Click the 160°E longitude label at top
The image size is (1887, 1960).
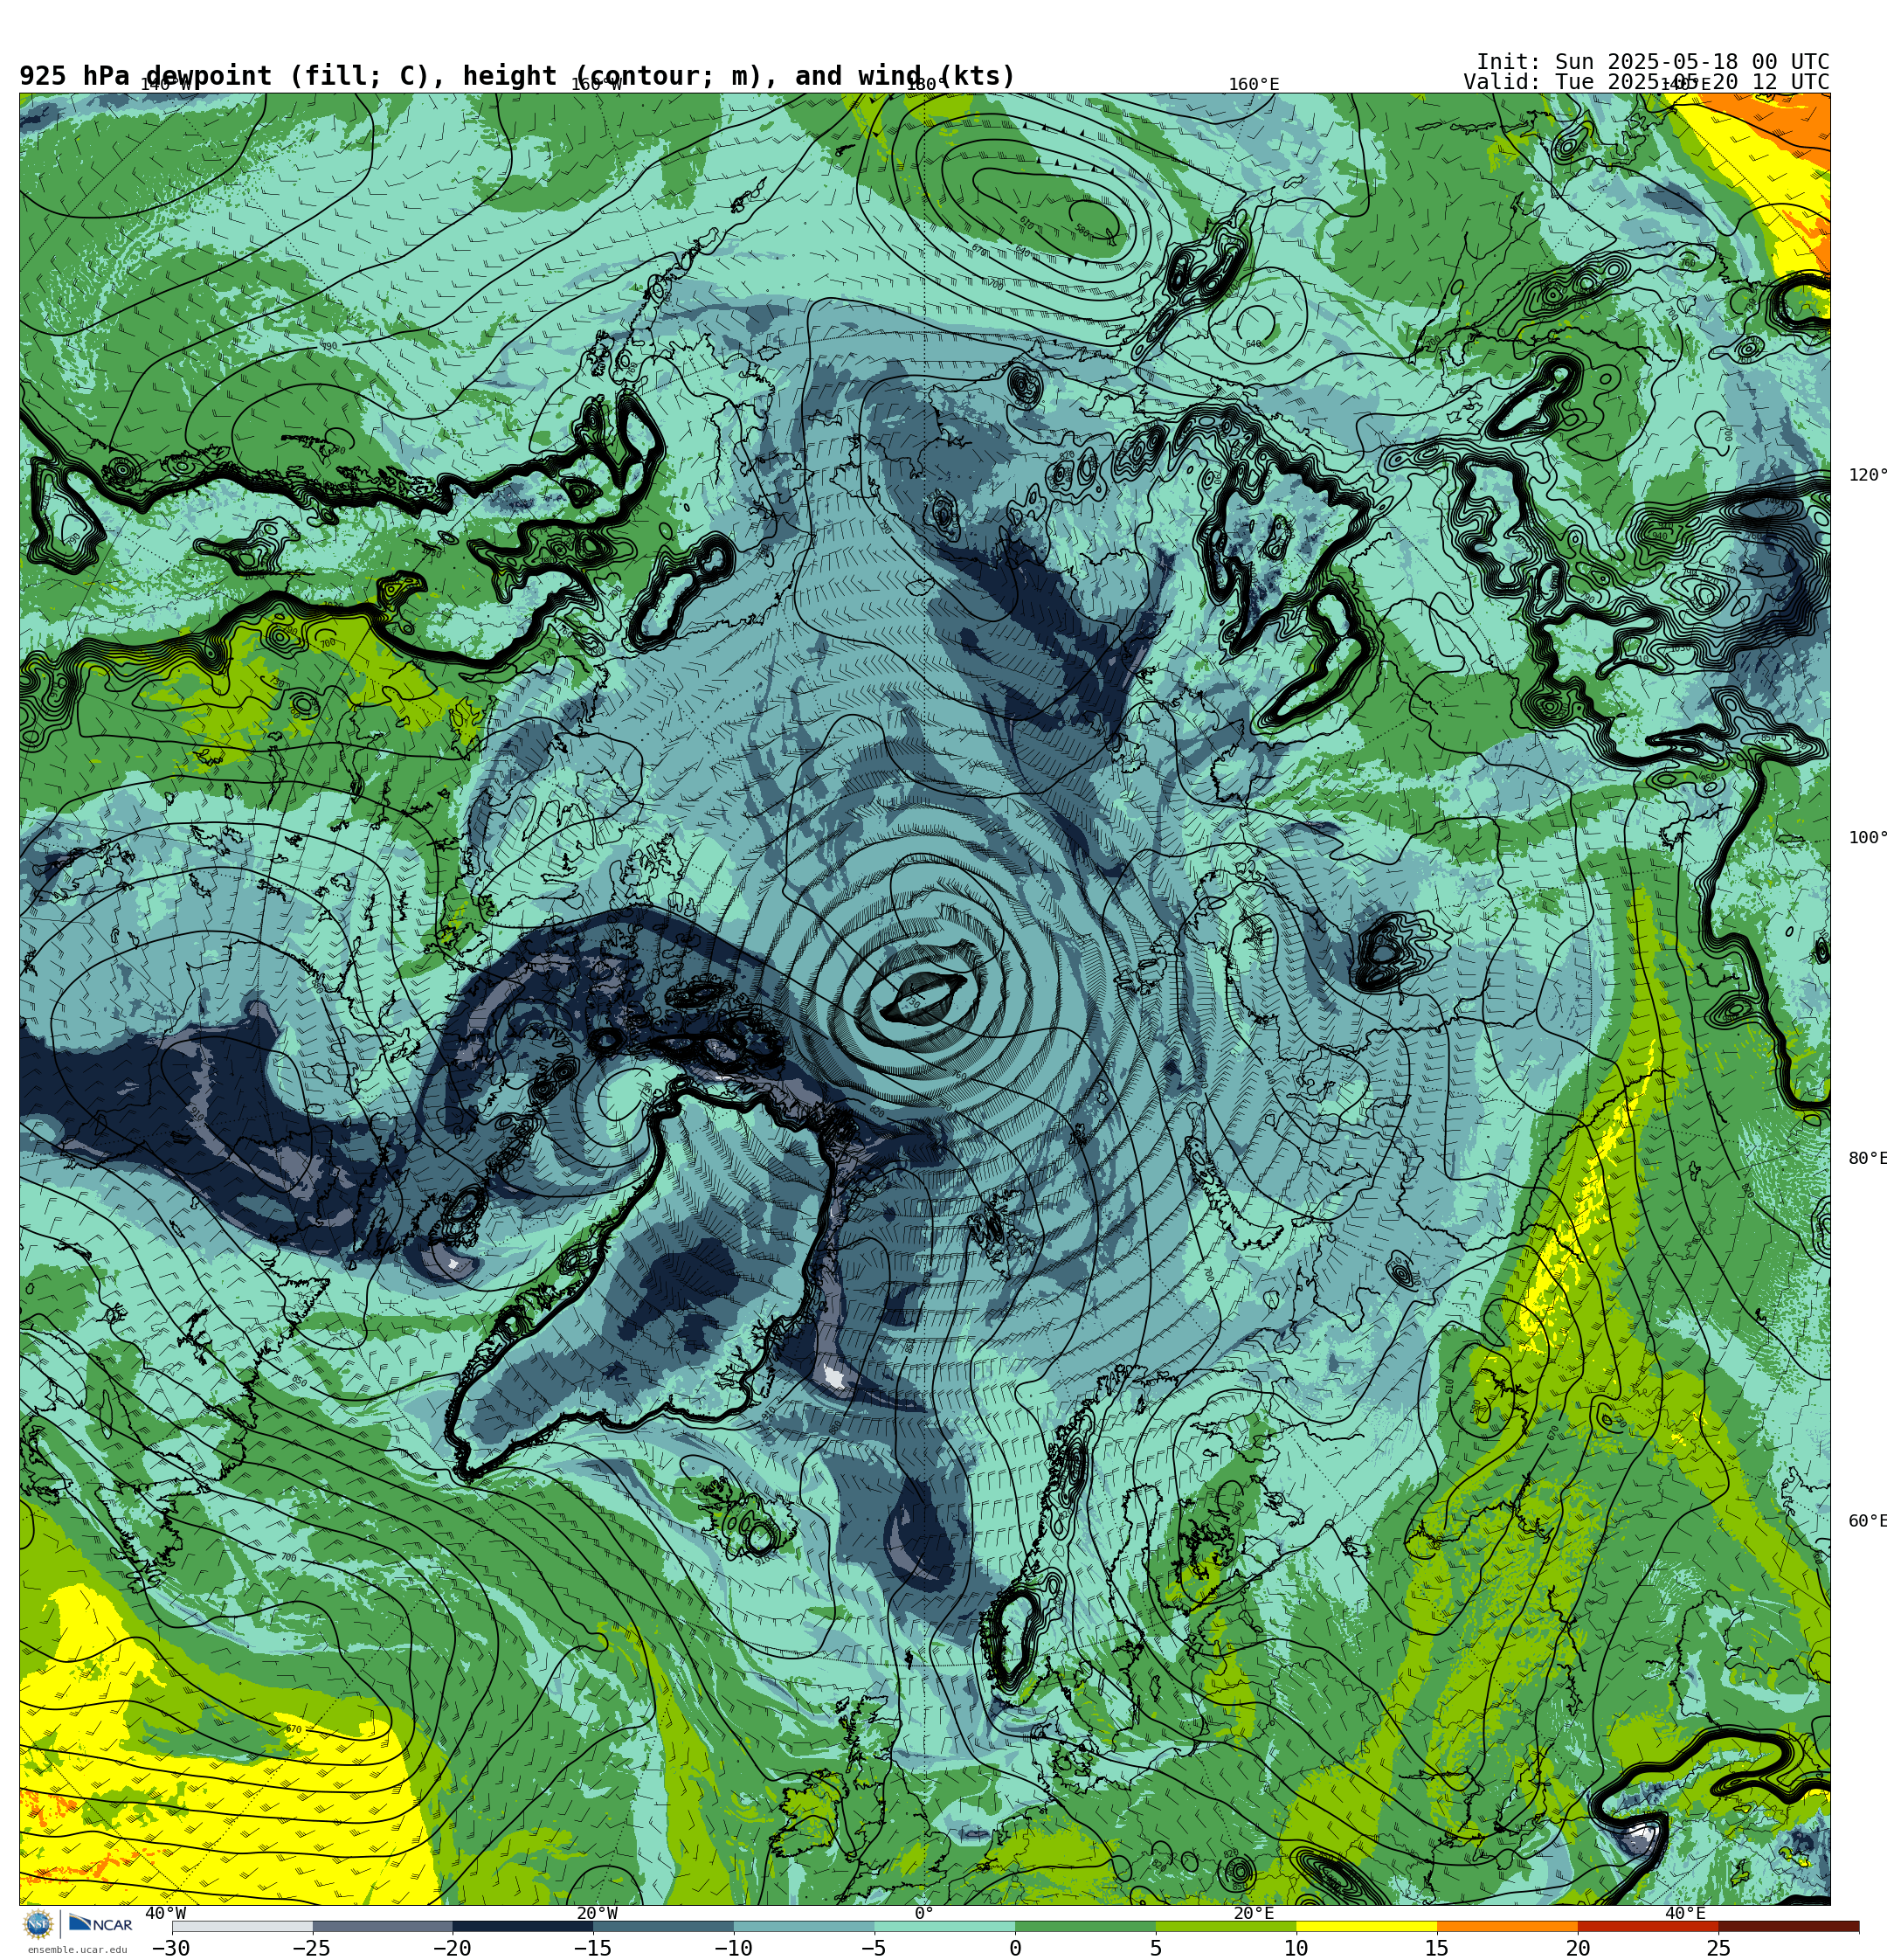click(x=1254, y=84)
